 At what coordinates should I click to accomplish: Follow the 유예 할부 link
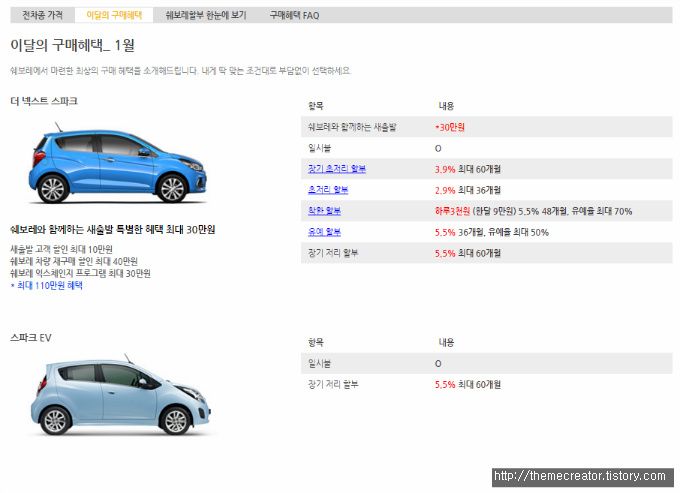[x=324, y=232]
